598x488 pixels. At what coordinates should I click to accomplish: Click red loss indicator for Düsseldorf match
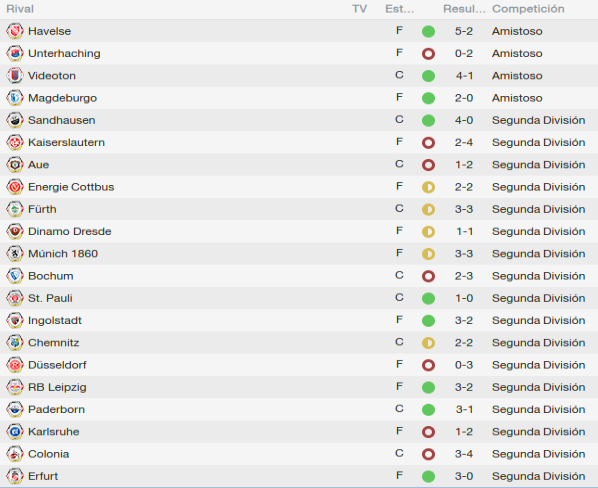click(428, 365)
